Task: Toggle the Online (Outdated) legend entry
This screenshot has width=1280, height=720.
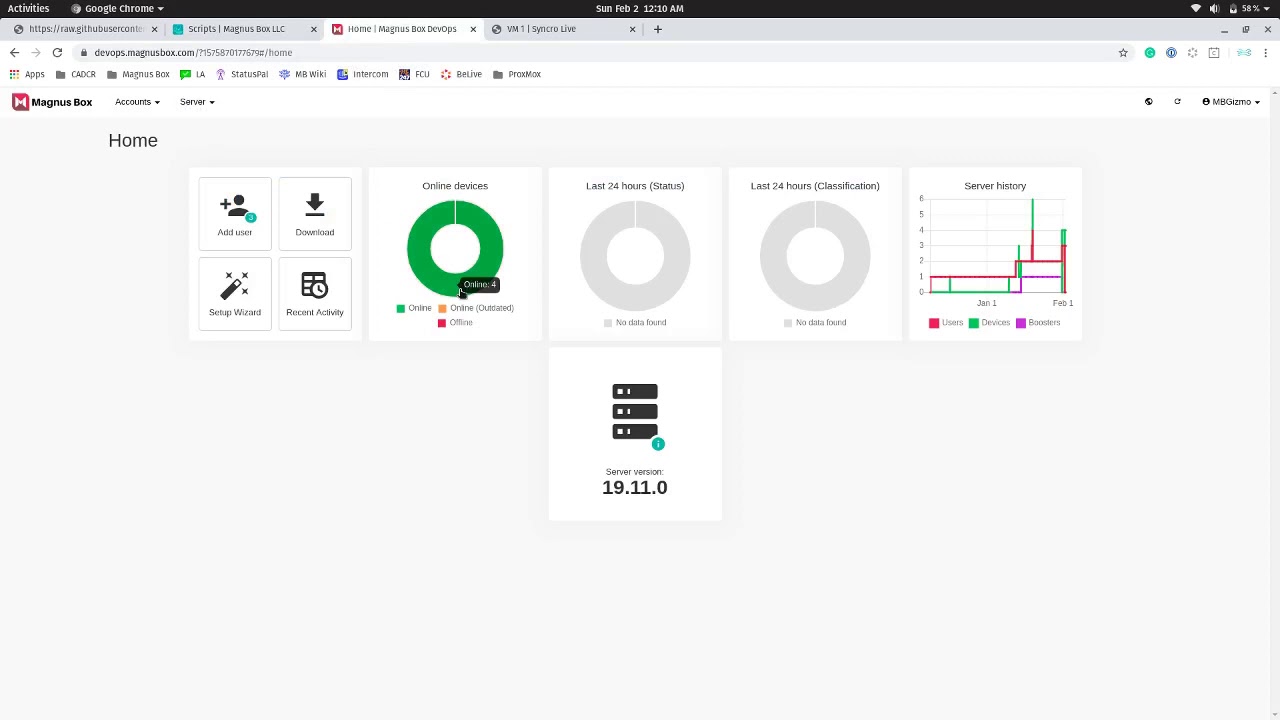Action: pyautogui.click(x=476, y=308)
